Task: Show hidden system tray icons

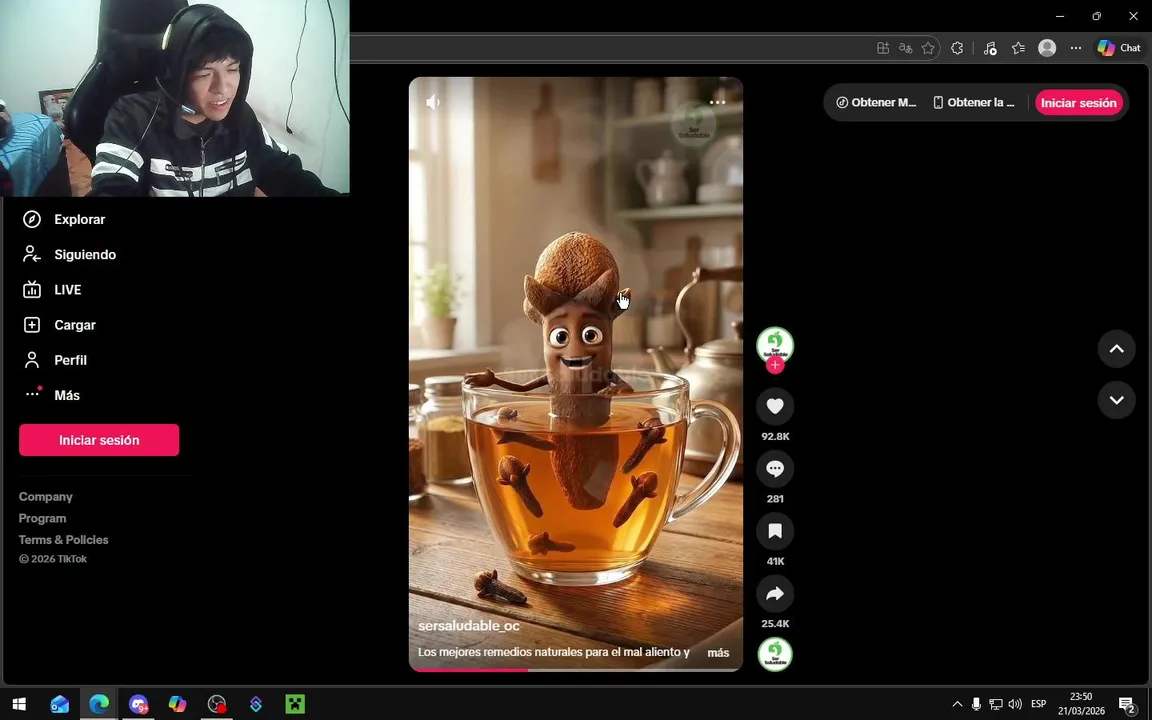Action: (x=957, y=704)
